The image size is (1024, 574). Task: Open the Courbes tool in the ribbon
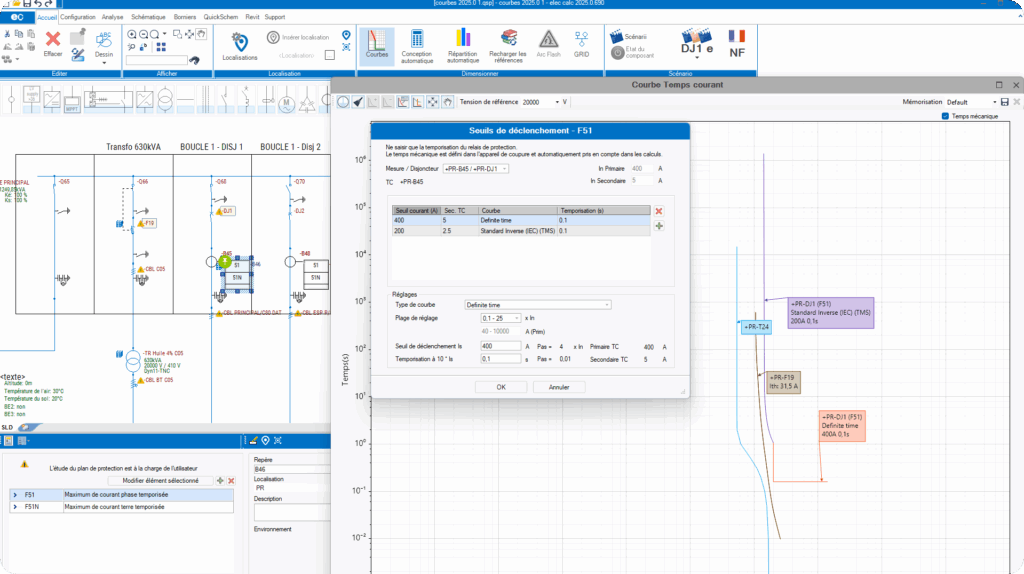click(377, 44)
